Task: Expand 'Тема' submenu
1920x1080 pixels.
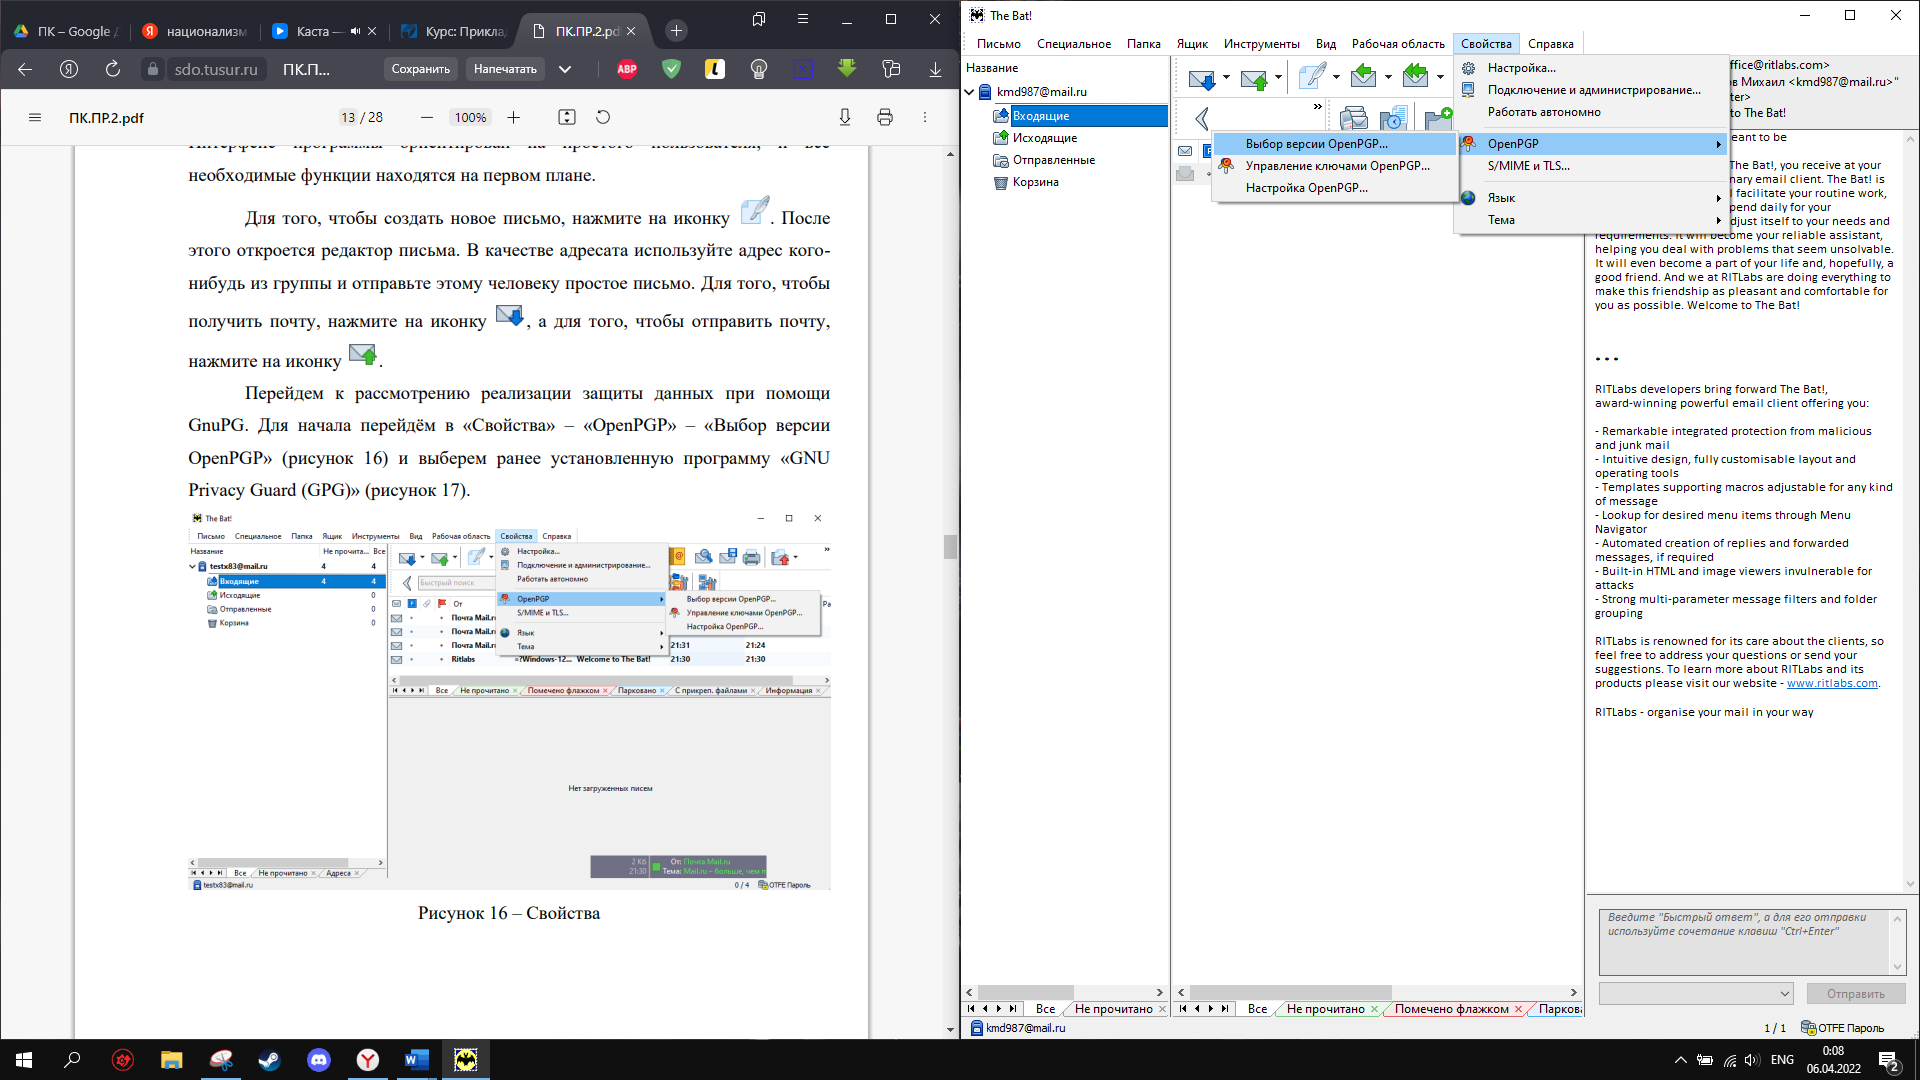Action: 1592,220
